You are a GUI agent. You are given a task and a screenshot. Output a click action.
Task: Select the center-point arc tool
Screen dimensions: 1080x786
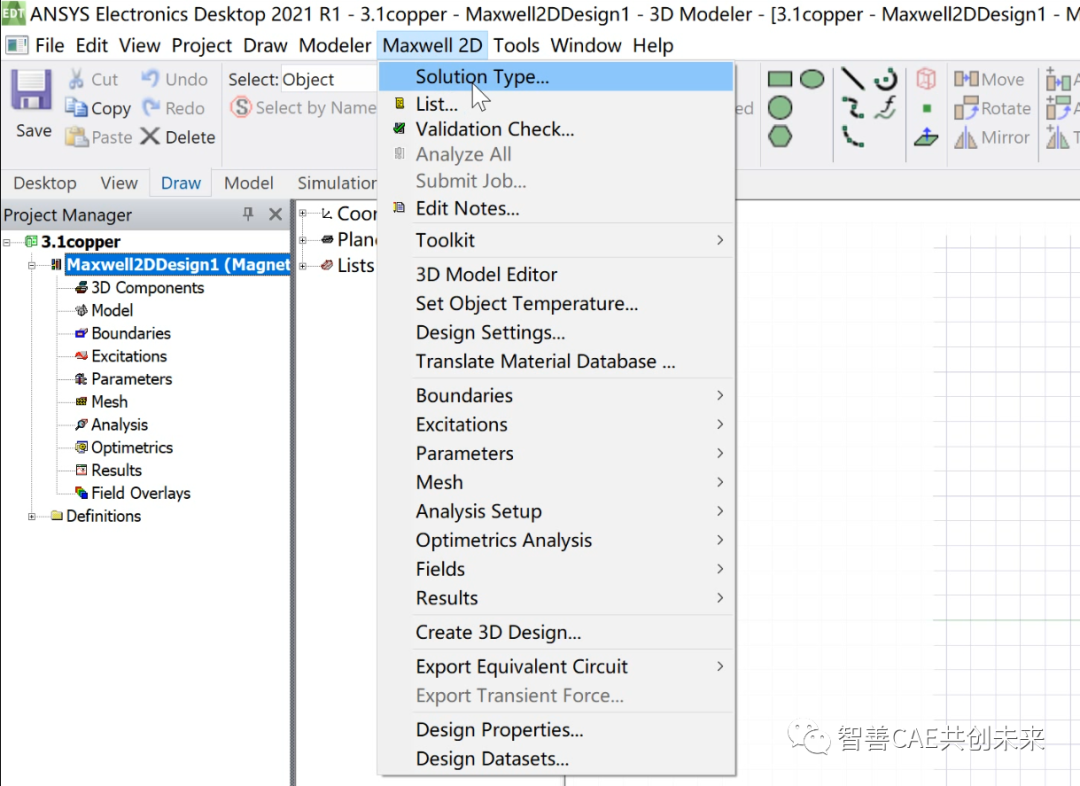pyautogui.click(x=886, y=79)
